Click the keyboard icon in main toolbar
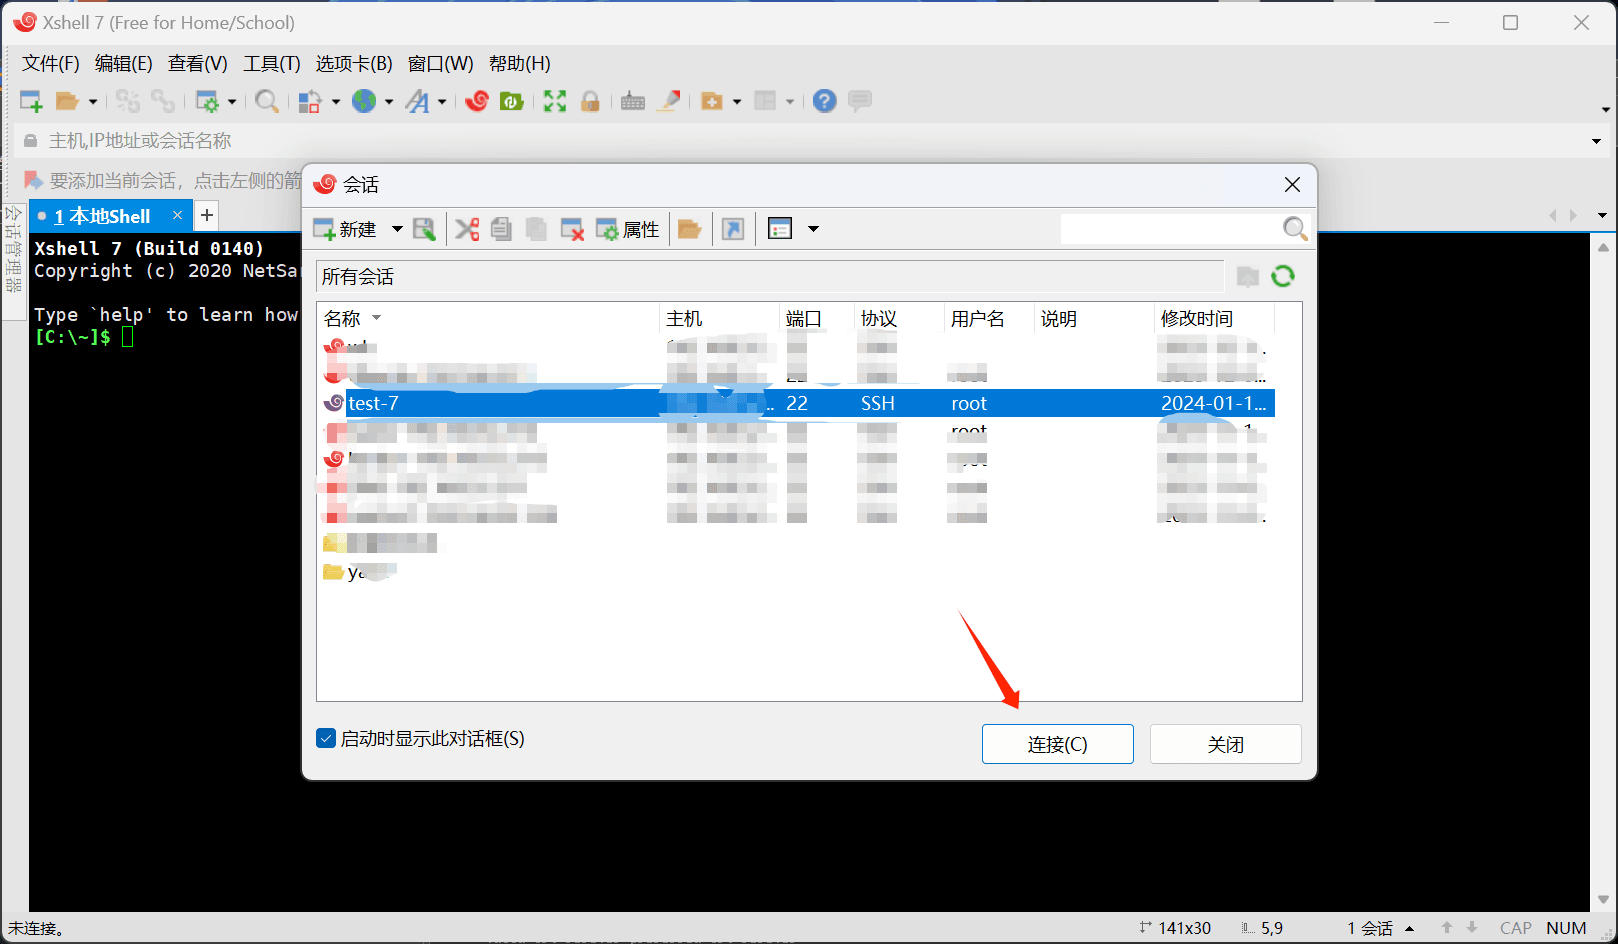 (633, 101)
